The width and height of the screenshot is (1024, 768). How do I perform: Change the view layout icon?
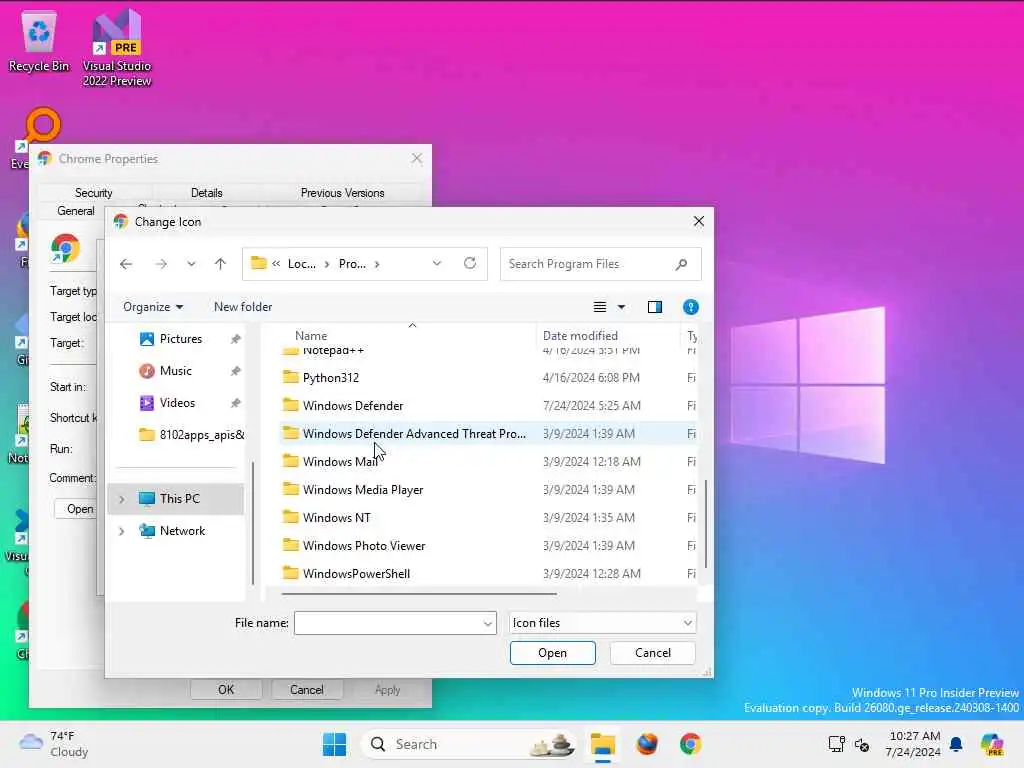click(x=600, y=307)
